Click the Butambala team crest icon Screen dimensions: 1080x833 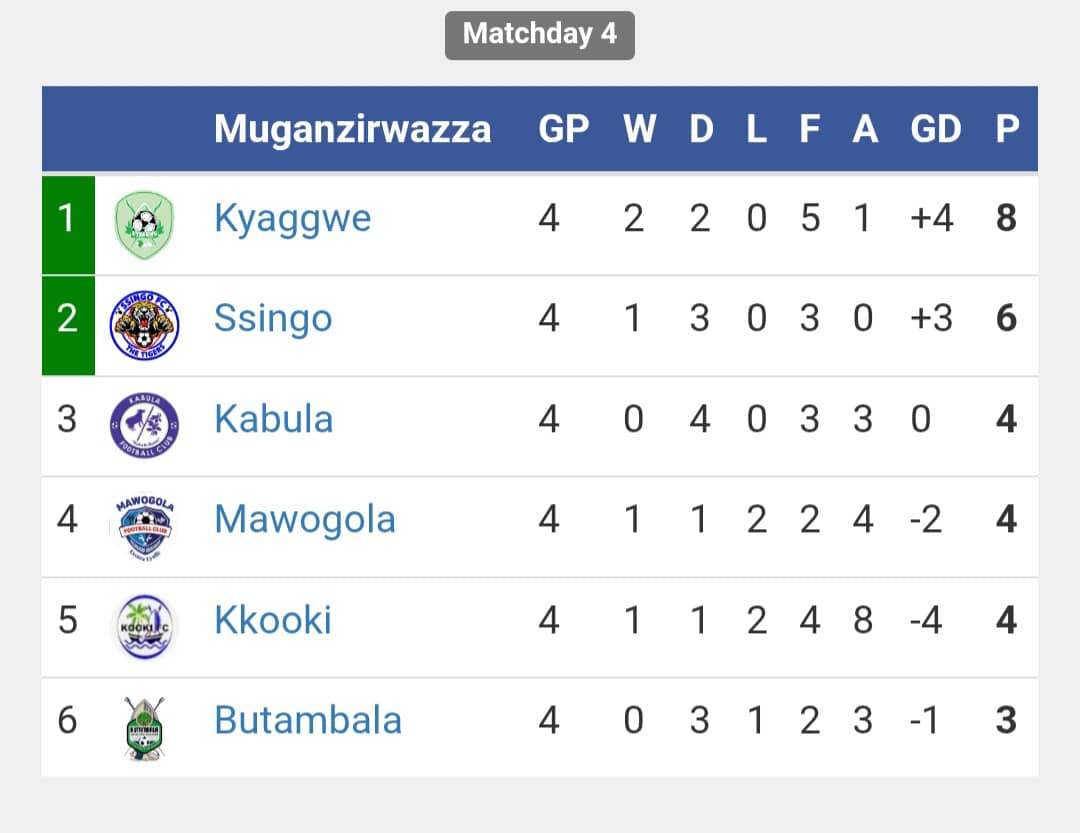pyautogui.click(x=144, y=727)
